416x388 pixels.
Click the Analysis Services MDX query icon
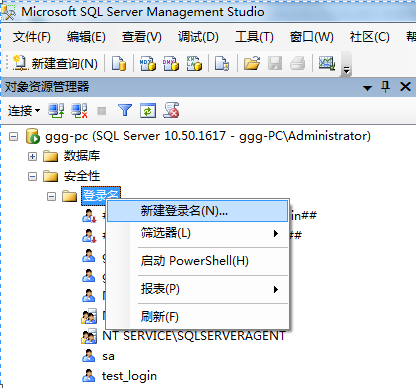[x=148, y=63]
